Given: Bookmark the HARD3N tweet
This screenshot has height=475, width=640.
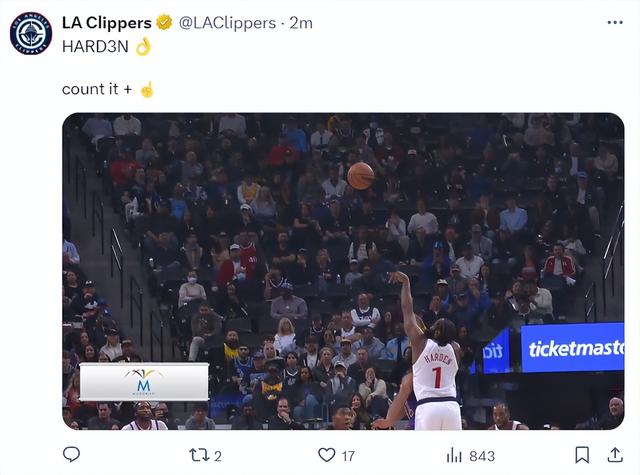Looking at the screenshot, I should (x=582, y=455).
